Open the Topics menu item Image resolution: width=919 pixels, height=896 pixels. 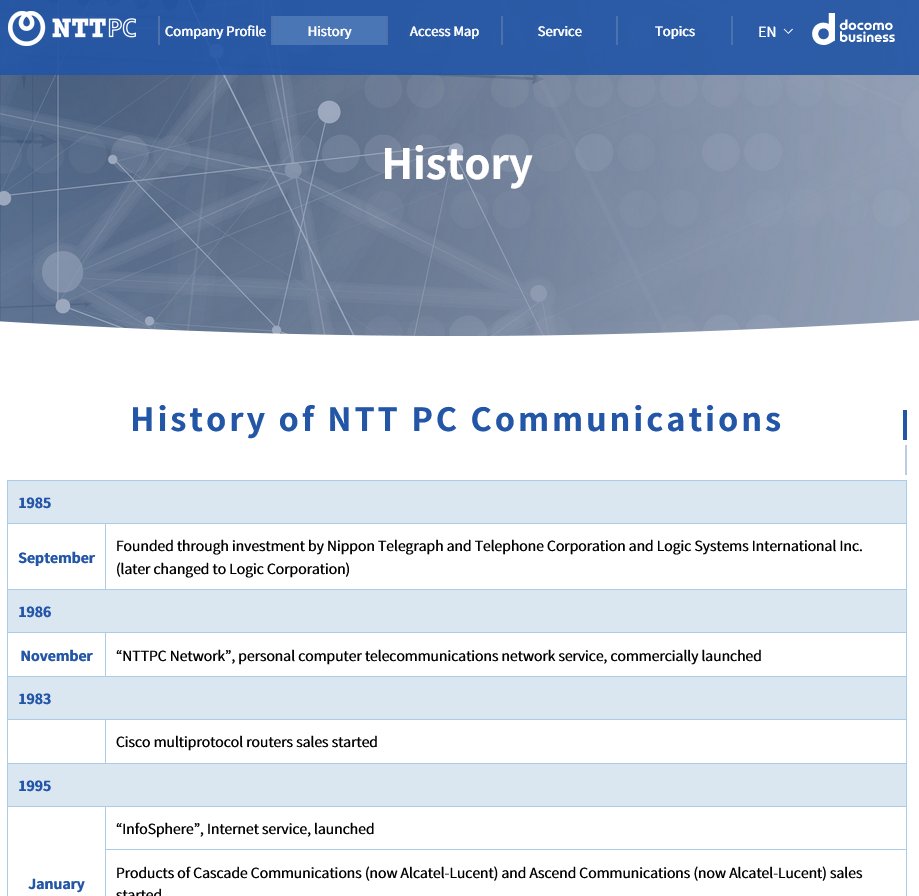pyautogui.click(x=675, y=31)
